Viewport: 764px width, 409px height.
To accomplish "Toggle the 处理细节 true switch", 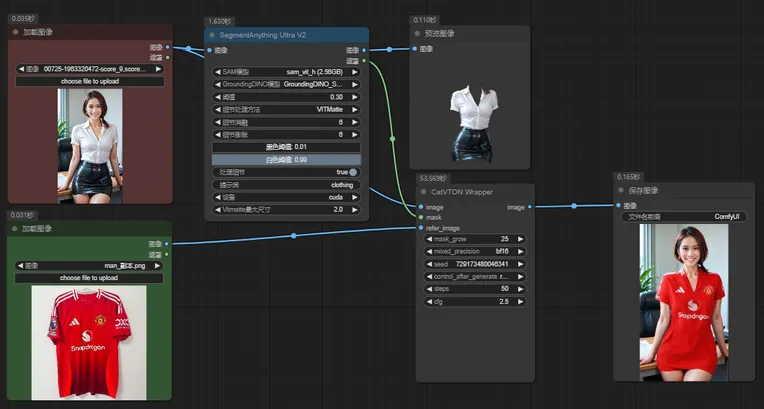I will 353,172.
